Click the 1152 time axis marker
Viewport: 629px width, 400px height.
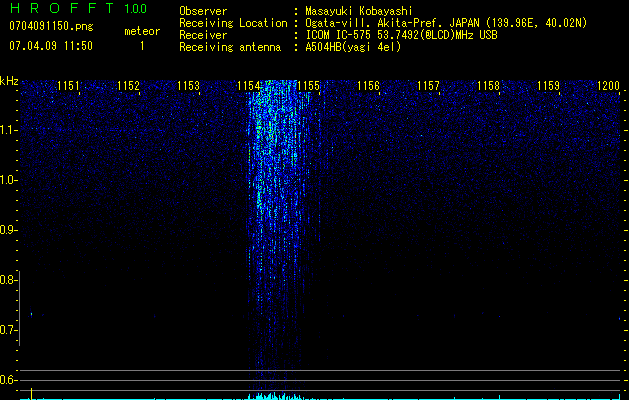point(128,86)
